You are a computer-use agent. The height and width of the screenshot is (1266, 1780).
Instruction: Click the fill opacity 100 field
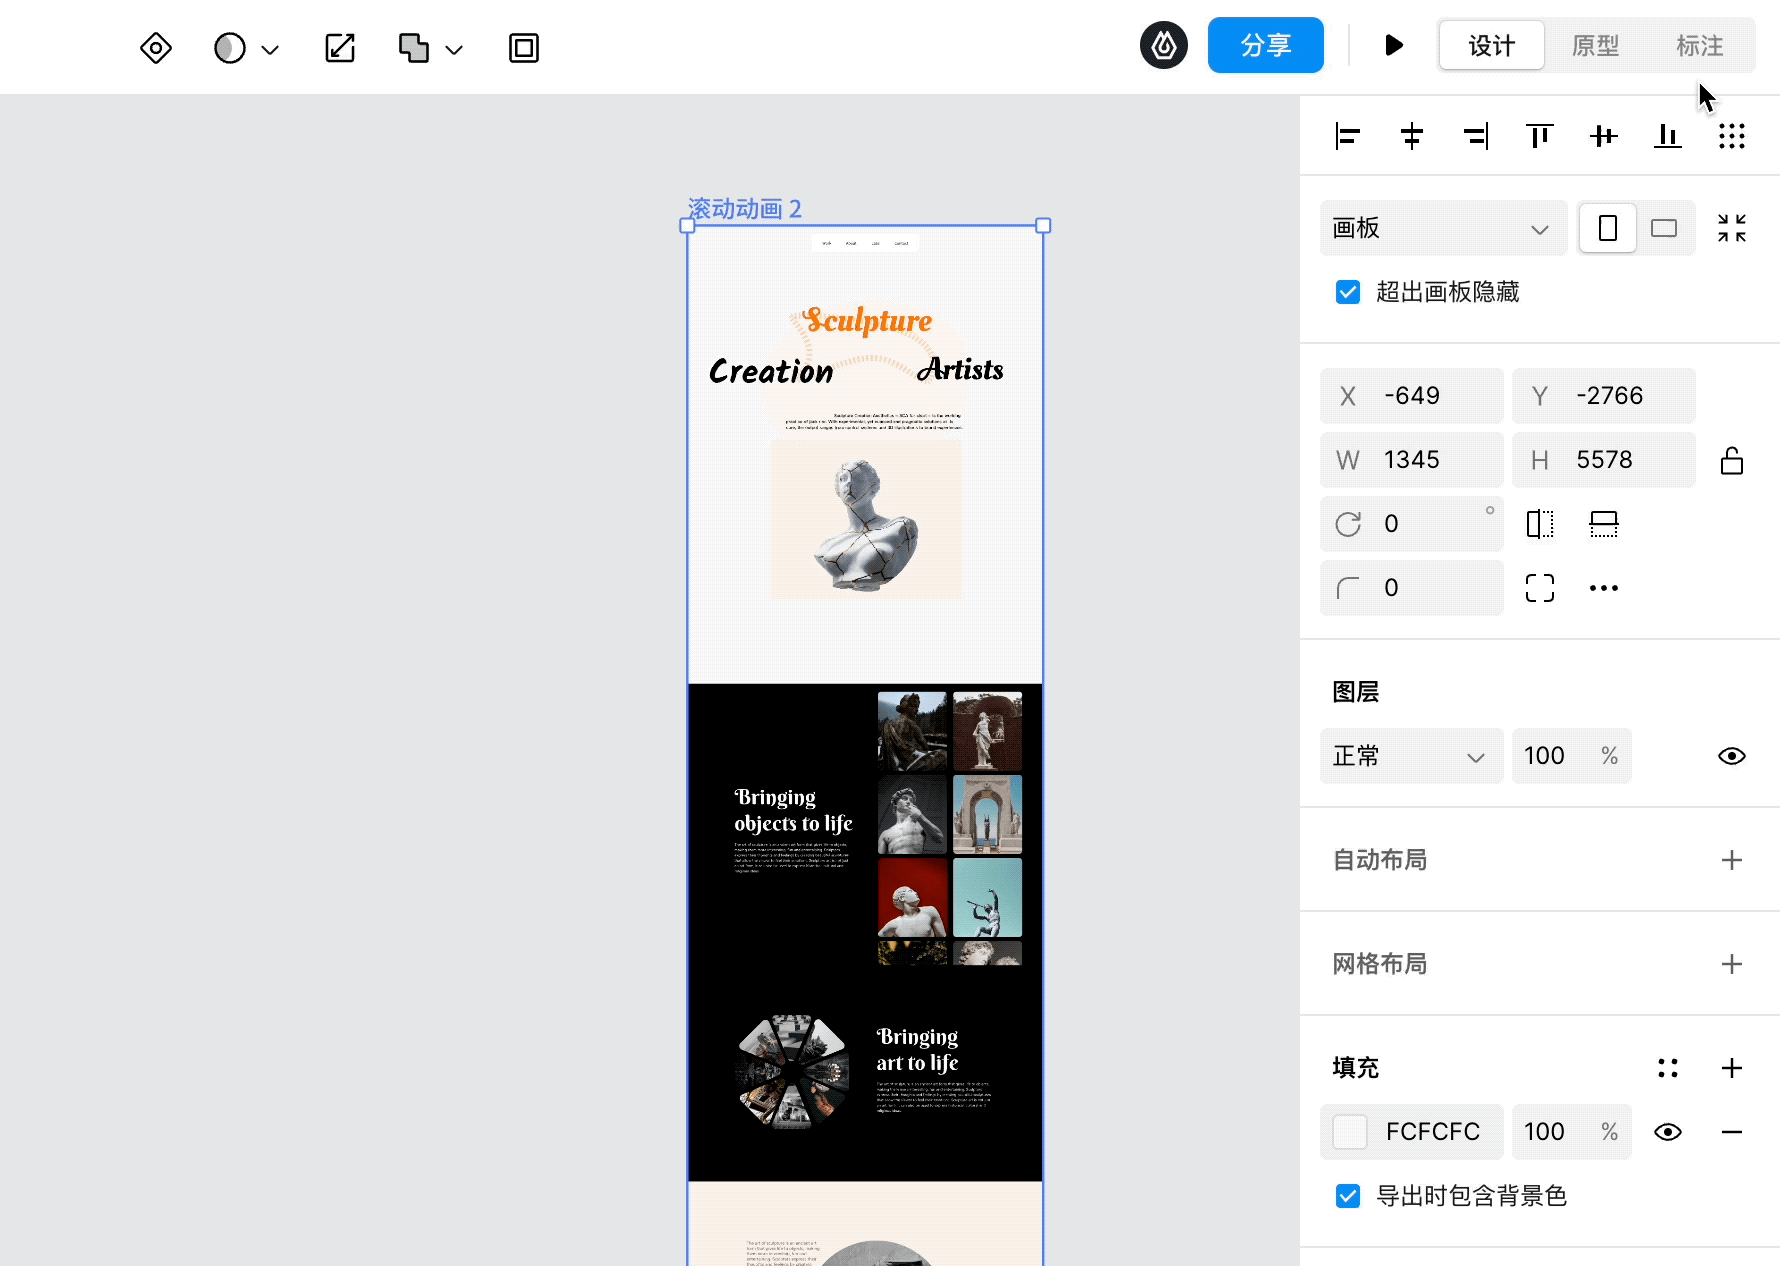click(x=1572, y=1132)
